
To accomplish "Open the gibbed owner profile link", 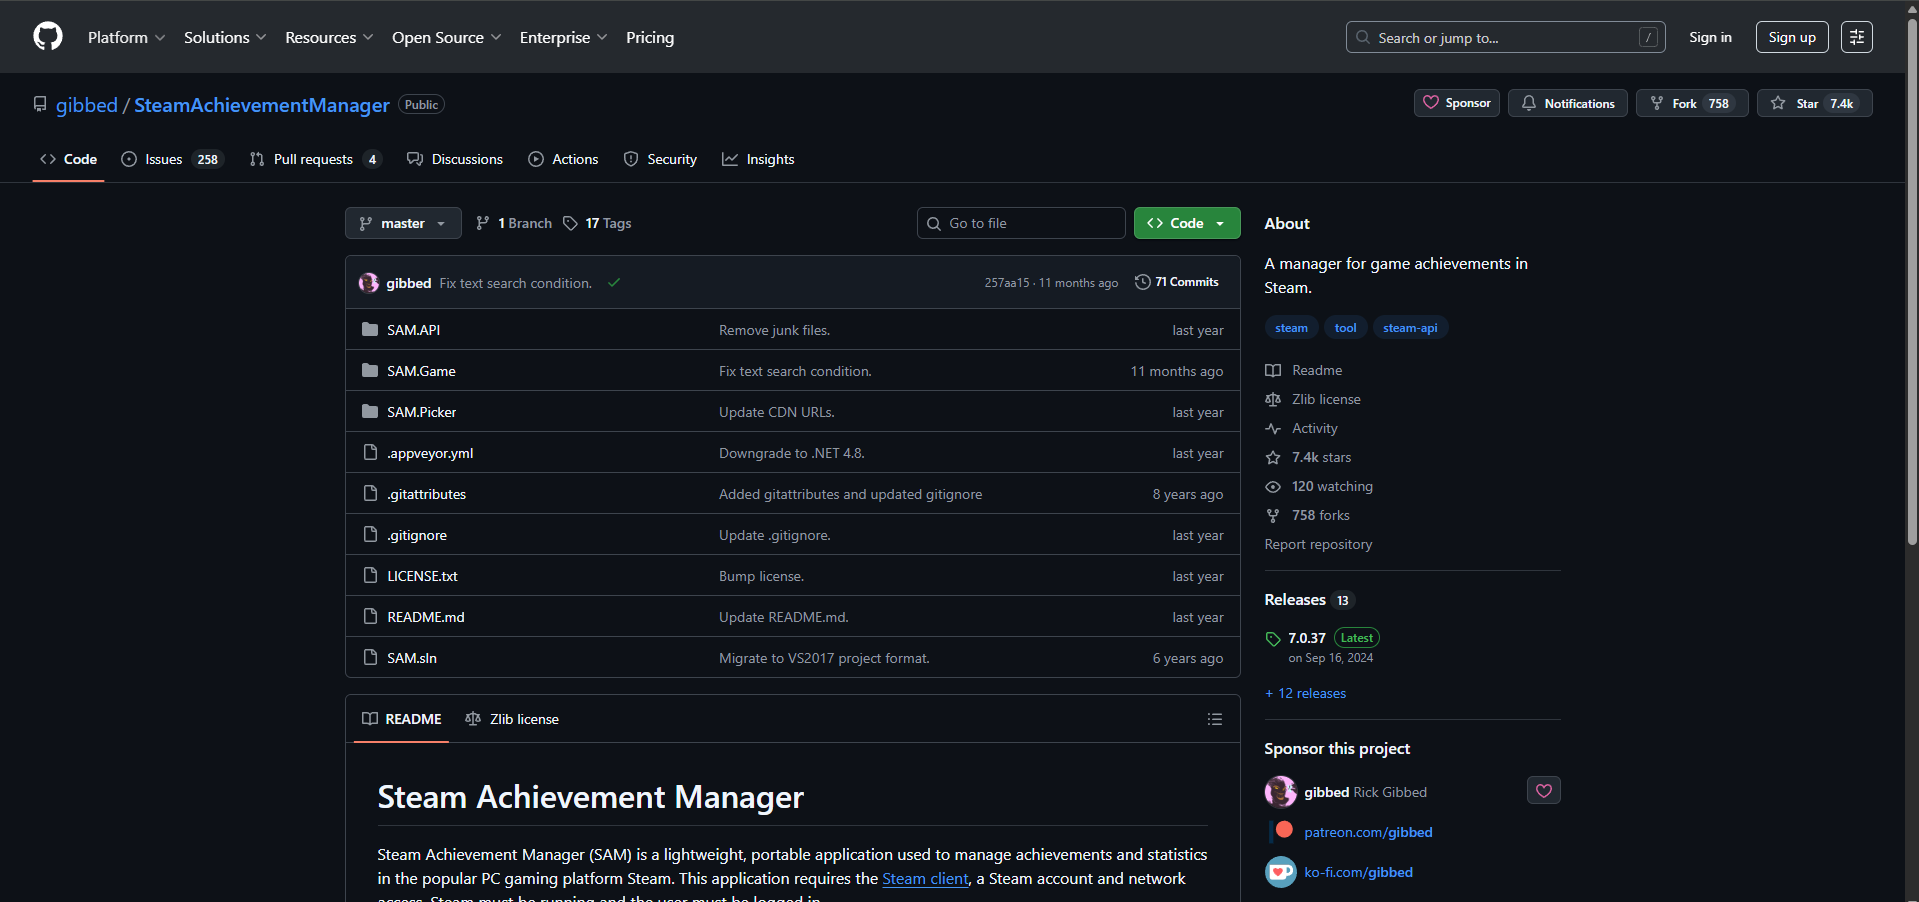I will [87, 105].
